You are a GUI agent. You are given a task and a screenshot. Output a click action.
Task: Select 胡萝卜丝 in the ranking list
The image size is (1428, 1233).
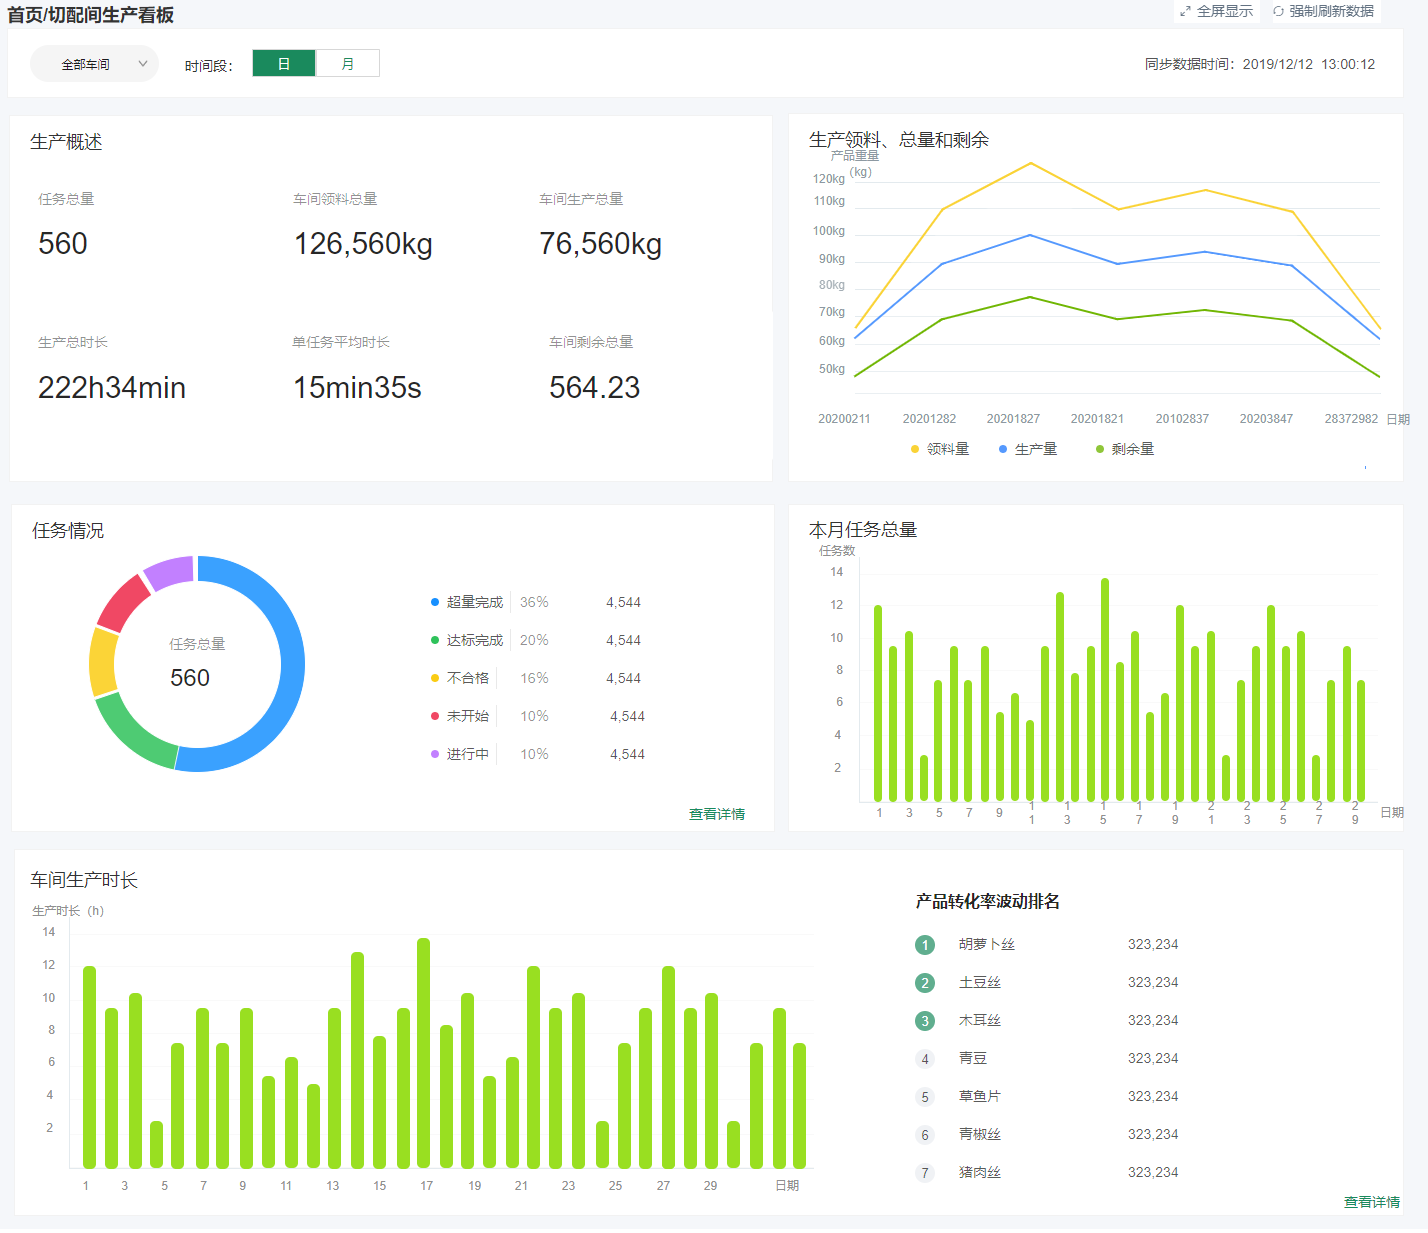click(x=987, y=944)
